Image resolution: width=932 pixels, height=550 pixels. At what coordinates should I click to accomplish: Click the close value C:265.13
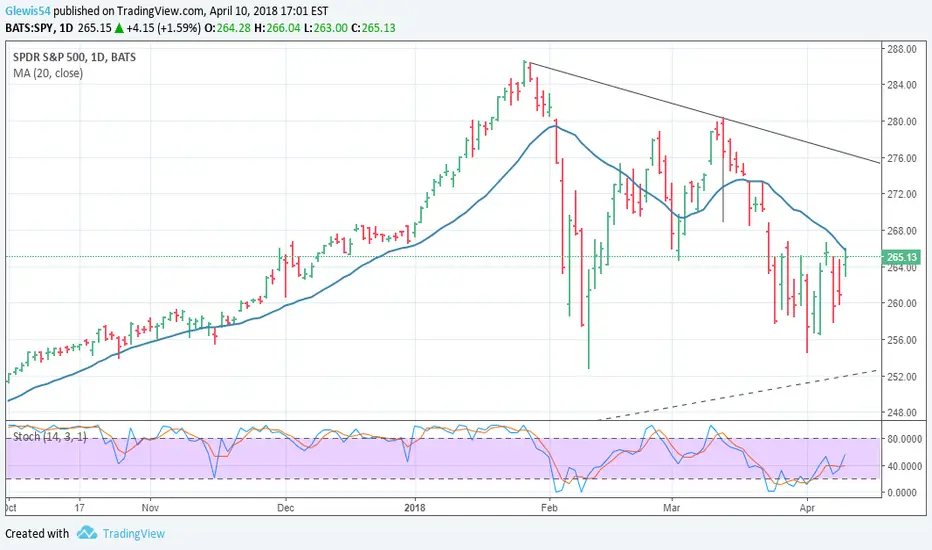click(373, 28)
